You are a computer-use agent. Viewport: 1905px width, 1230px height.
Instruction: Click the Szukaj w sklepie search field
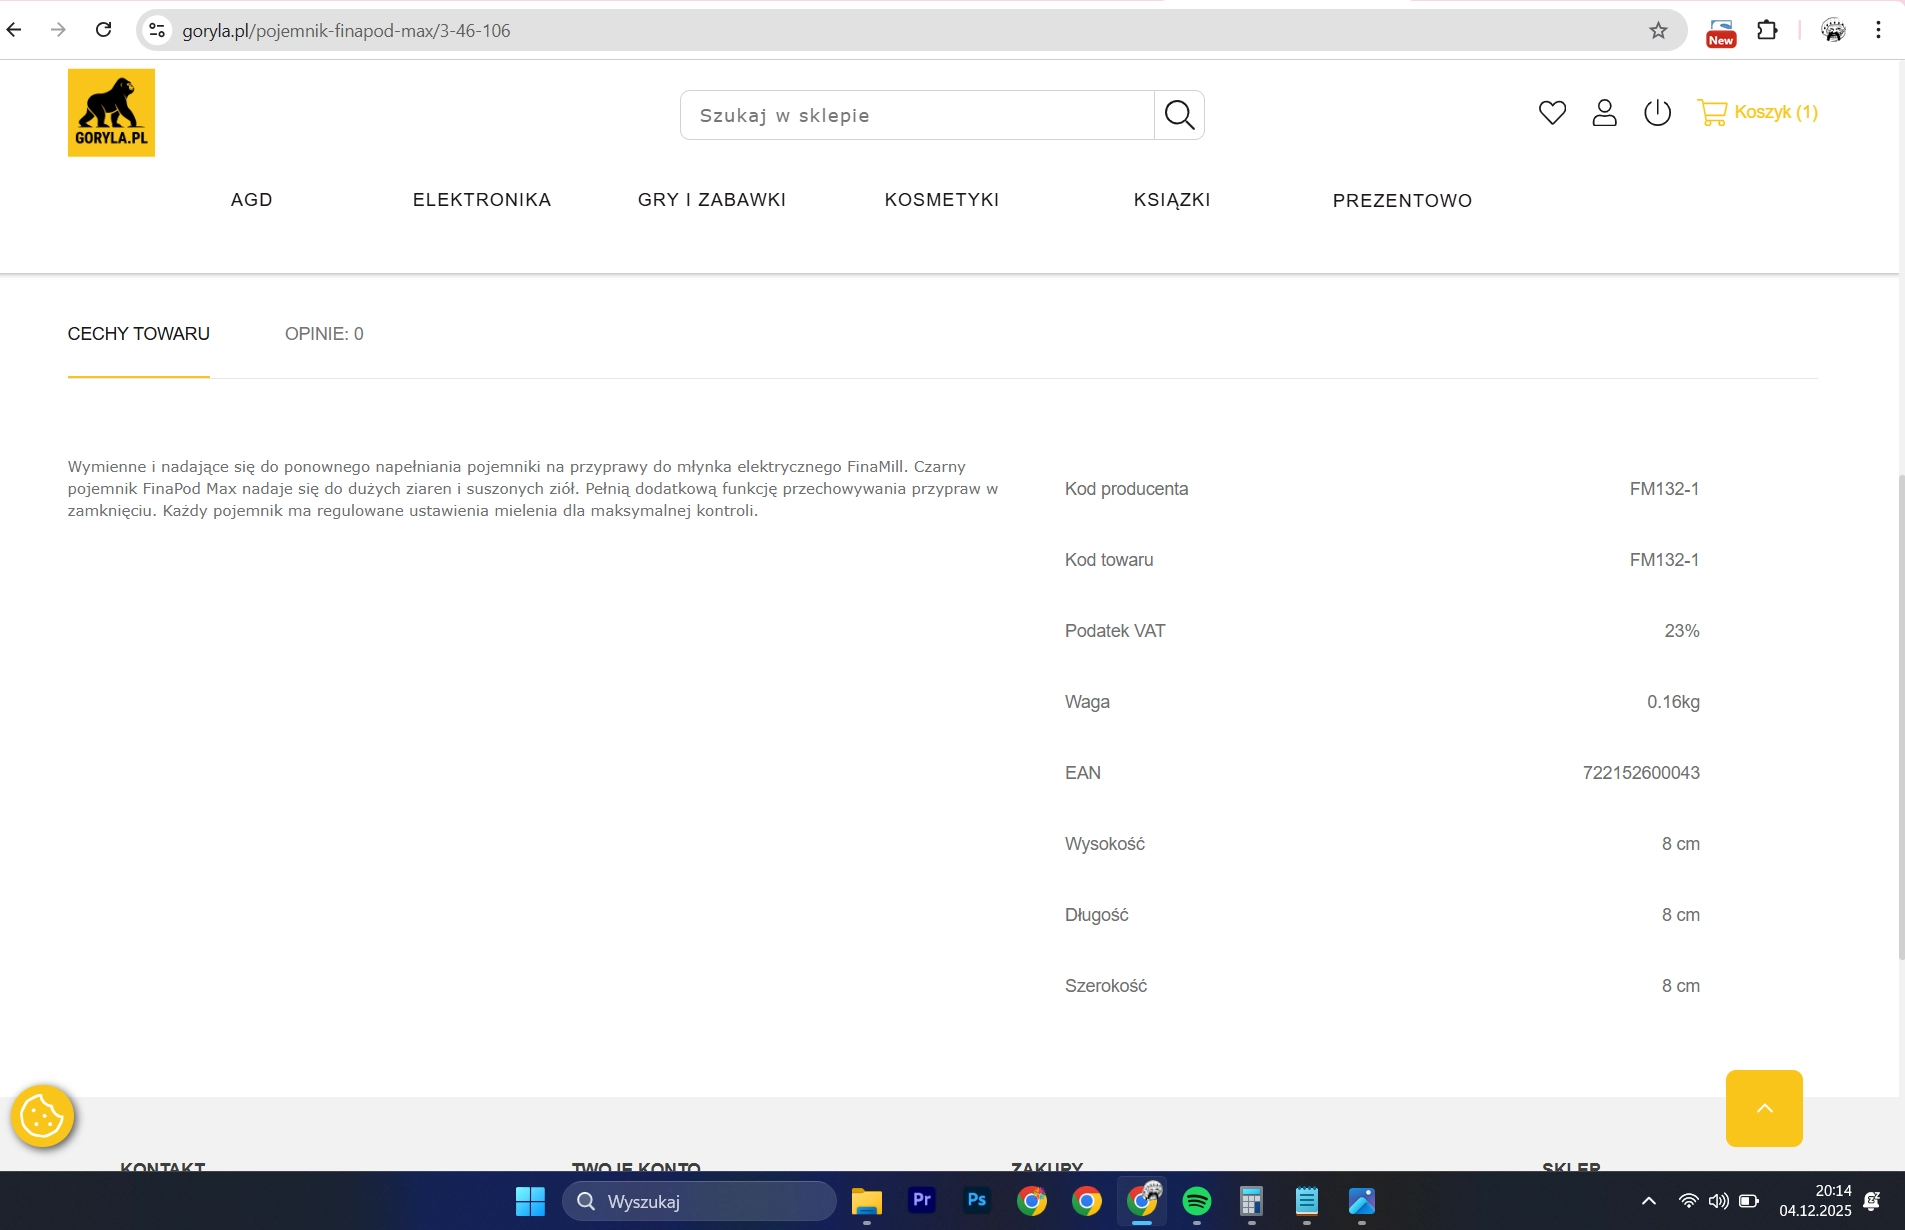[916, 116]
